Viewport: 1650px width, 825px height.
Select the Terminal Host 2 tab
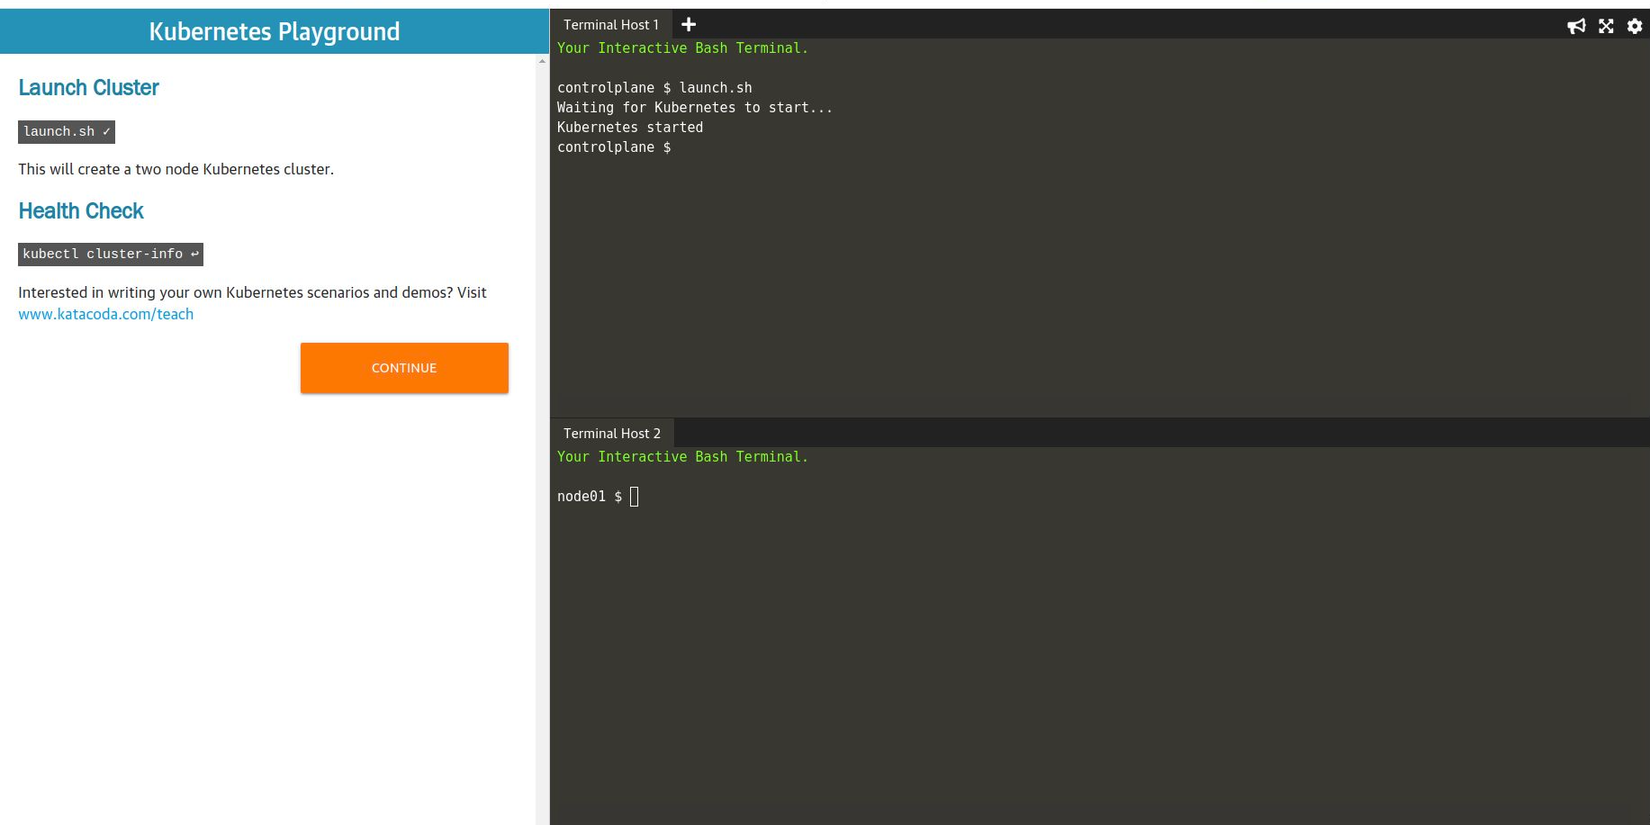[612, 433]
